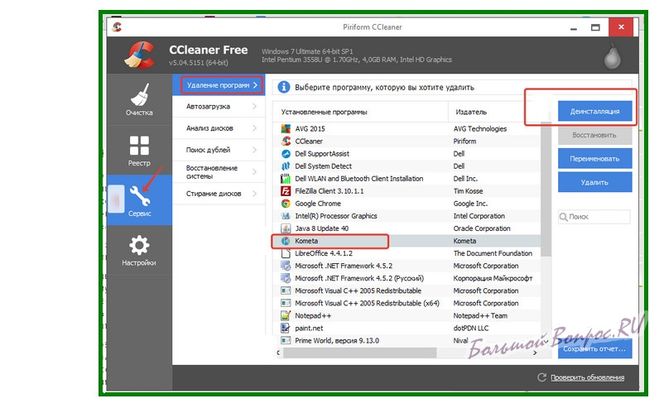Select Microsoft Visual C++ 2005 Redistributable (x64)
The width and height of the screenshot is (659, 408).
(406, 303)
